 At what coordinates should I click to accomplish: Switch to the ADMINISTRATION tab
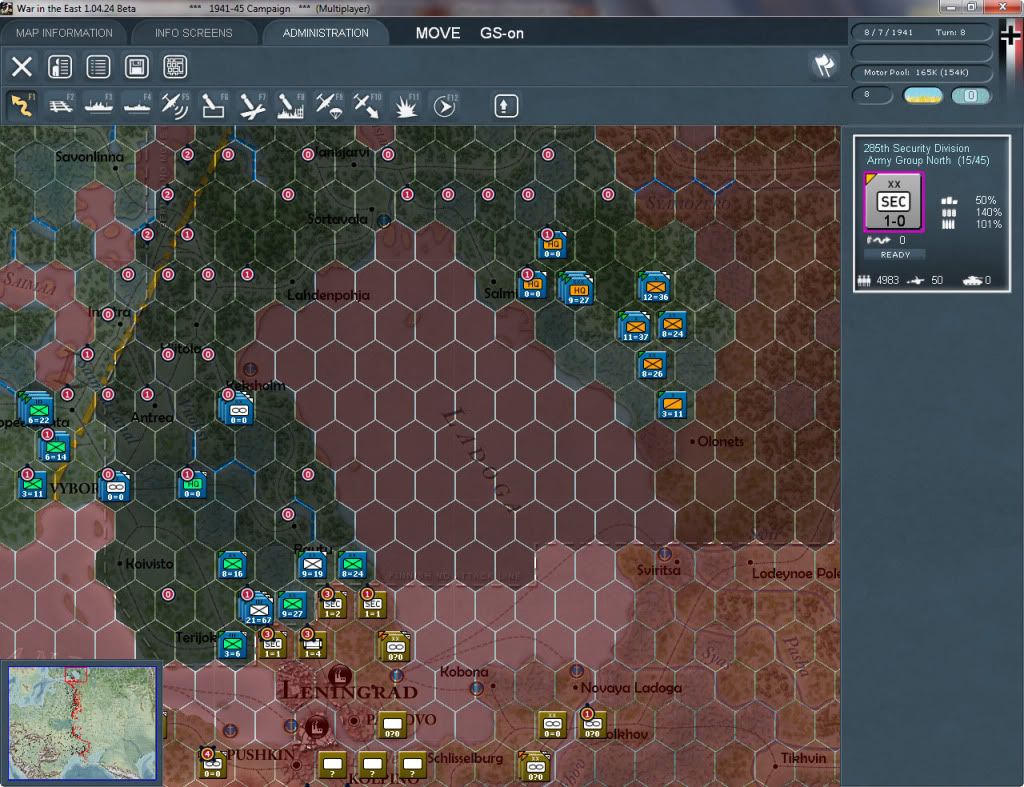pyautogui.click(x=325, y=33)
